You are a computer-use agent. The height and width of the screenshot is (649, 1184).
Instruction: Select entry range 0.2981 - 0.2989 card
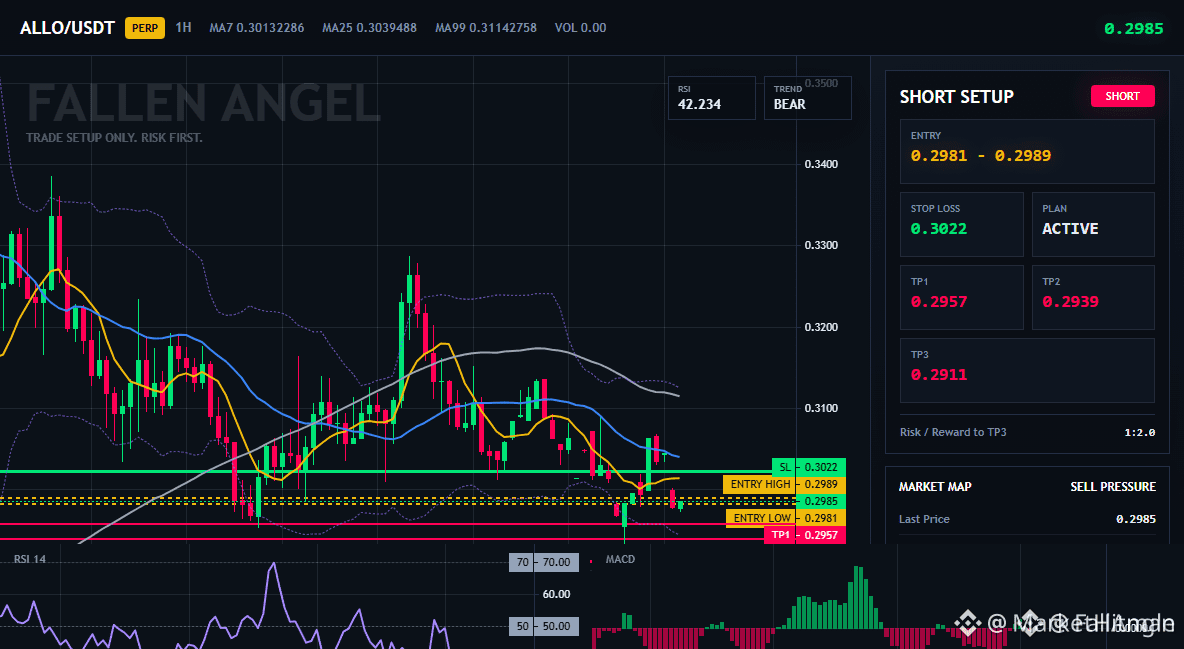pyautogui.click(x=1027, y=151)
